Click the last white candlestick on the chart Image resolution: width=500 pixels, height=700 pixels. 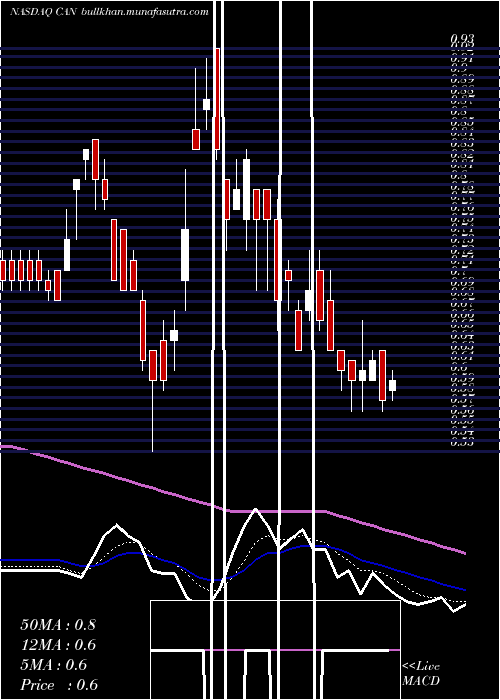(x=392, y=385)
